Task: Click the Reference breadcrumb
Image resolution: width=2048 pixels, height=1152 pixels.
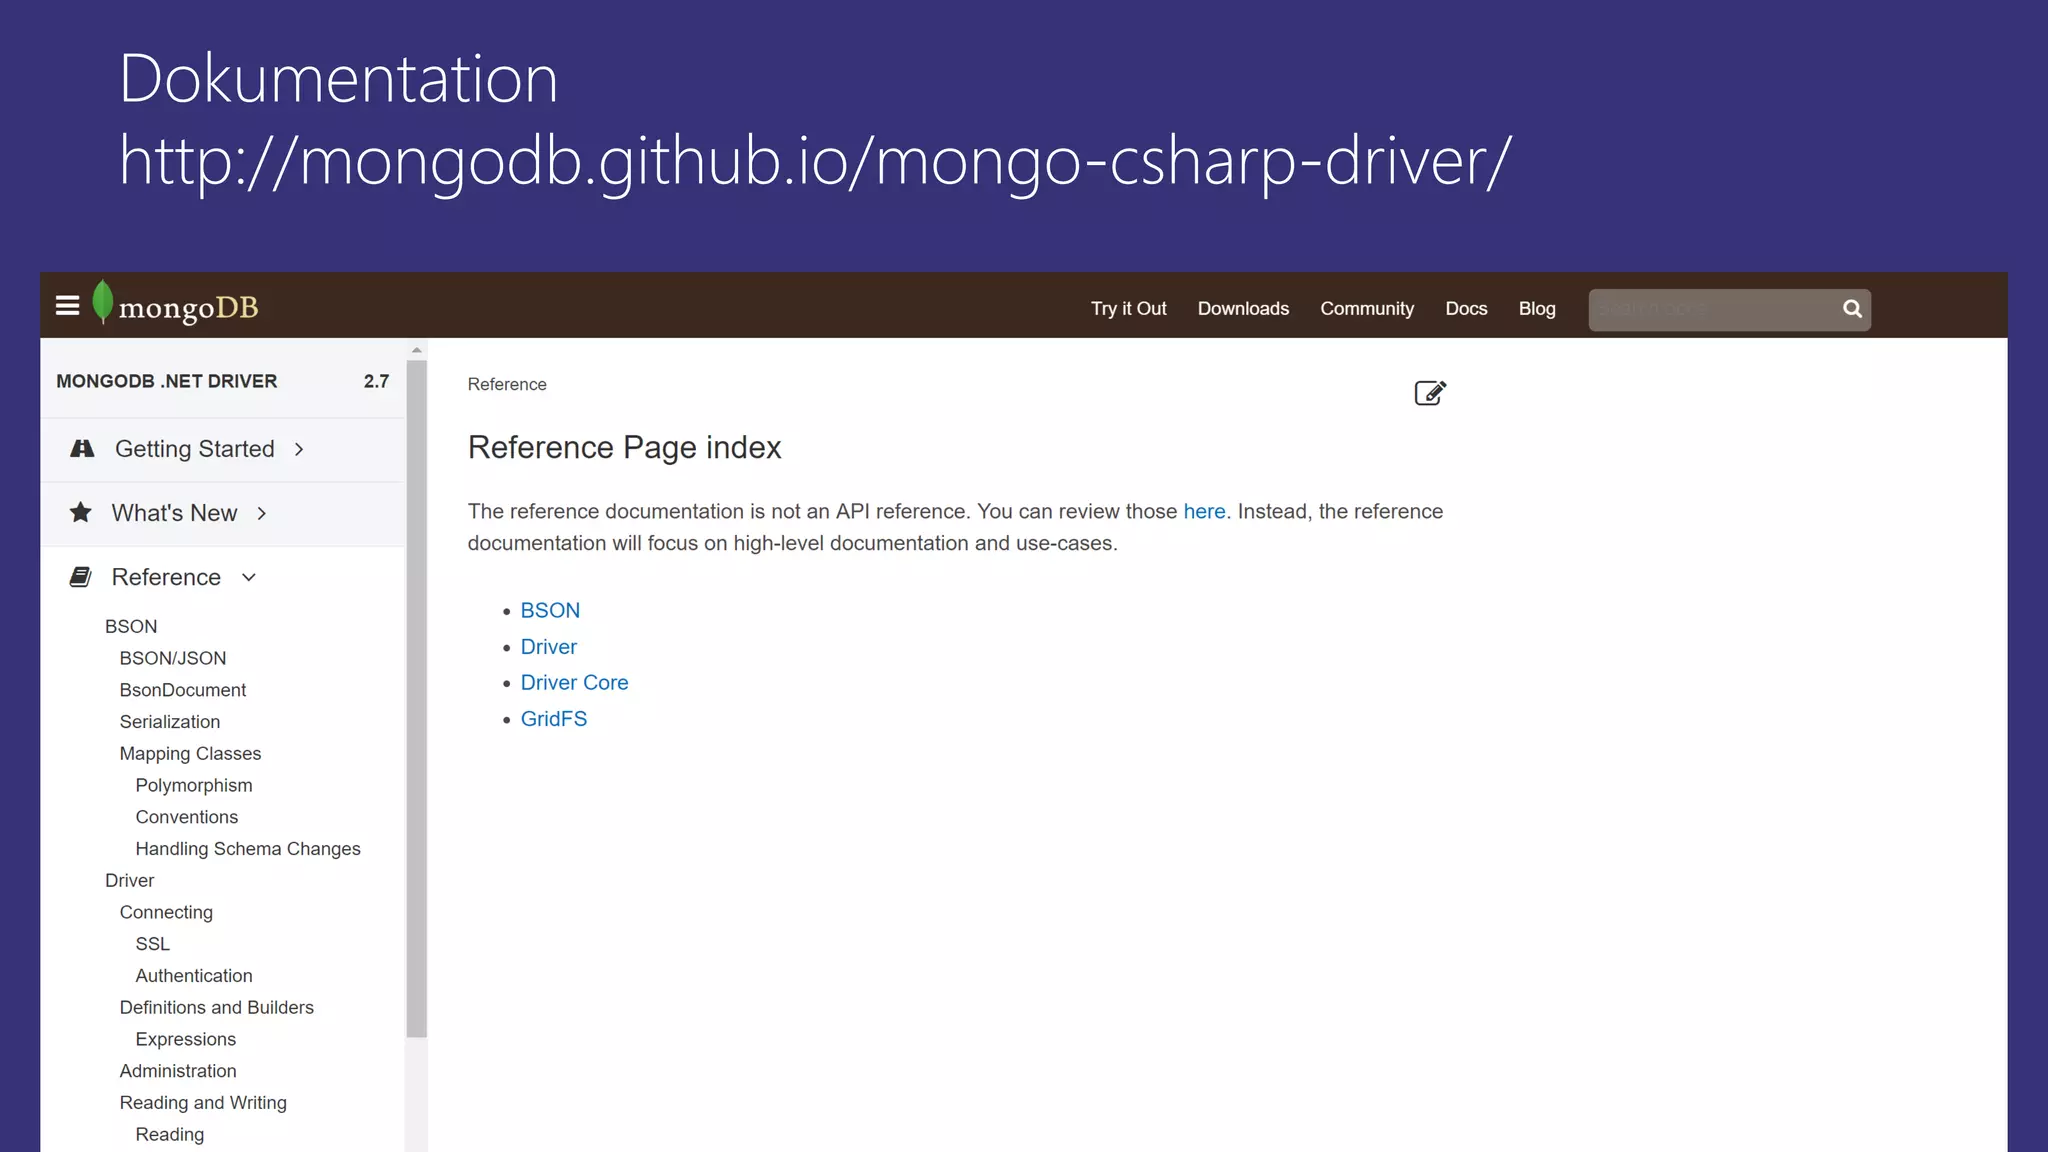Action: (x=507, y=384)
